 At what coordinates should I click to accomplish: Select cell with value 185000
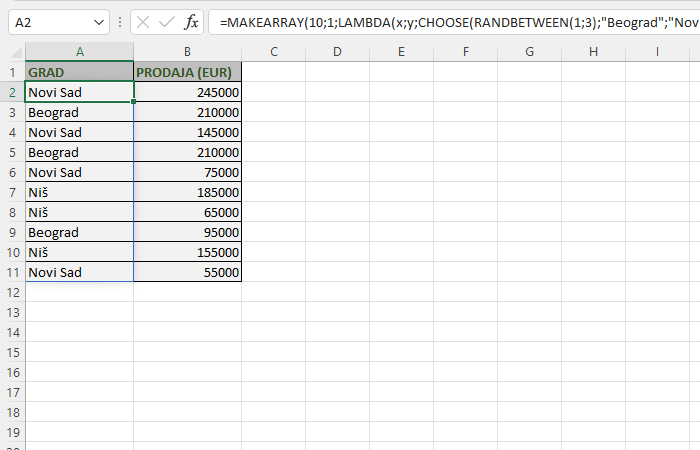point(187,192)
